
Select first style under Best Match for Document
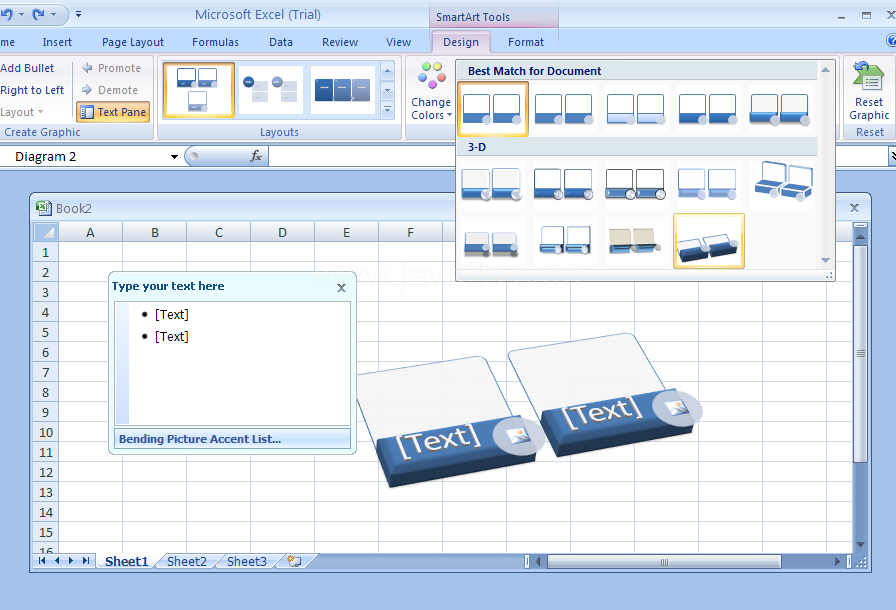click(493, 109)
